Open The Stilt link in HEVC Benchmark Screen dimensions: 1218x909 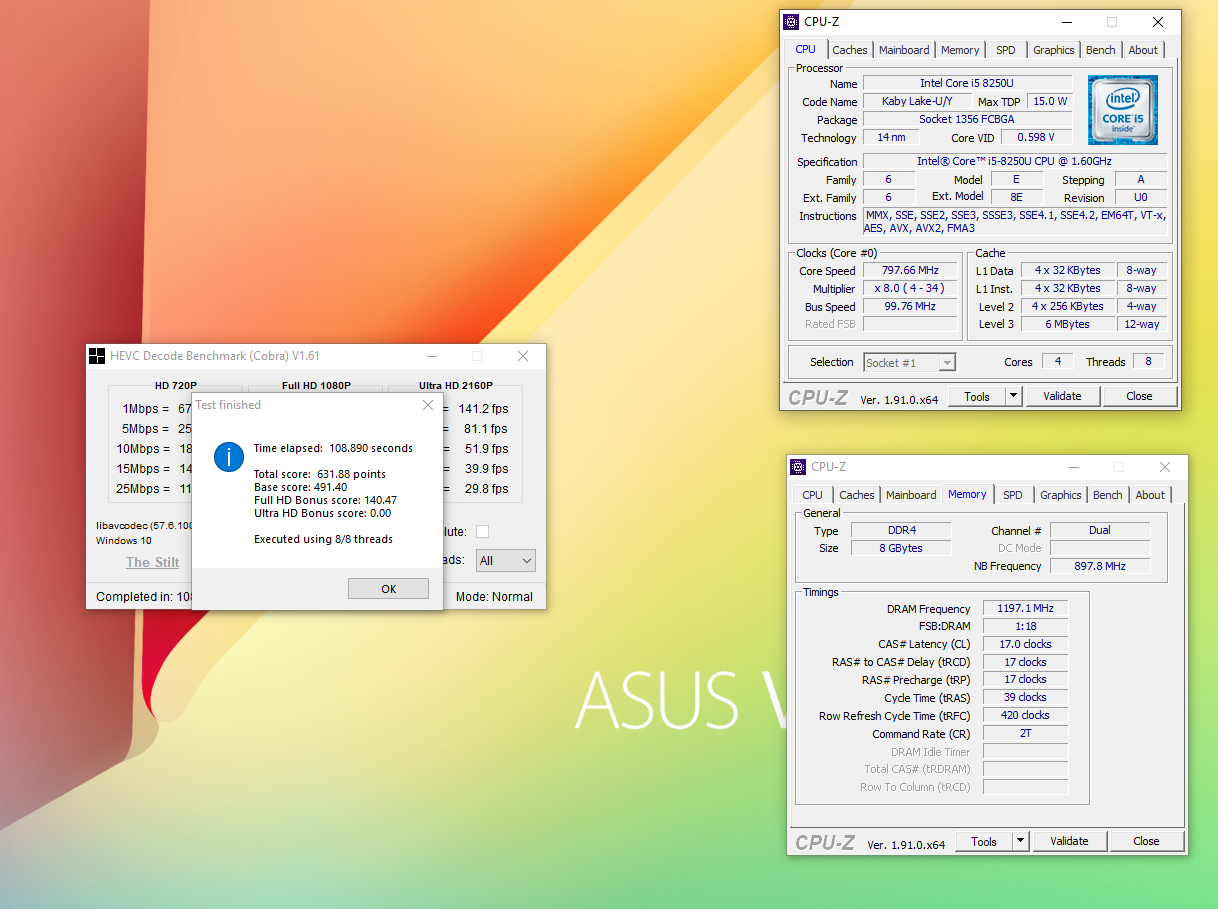pos(153,562)
